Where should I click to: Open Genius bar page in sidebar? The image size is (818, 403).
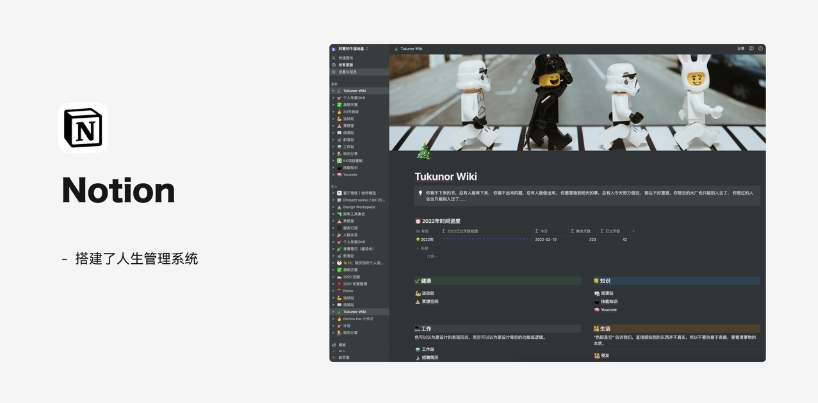[x=357, y=318]
